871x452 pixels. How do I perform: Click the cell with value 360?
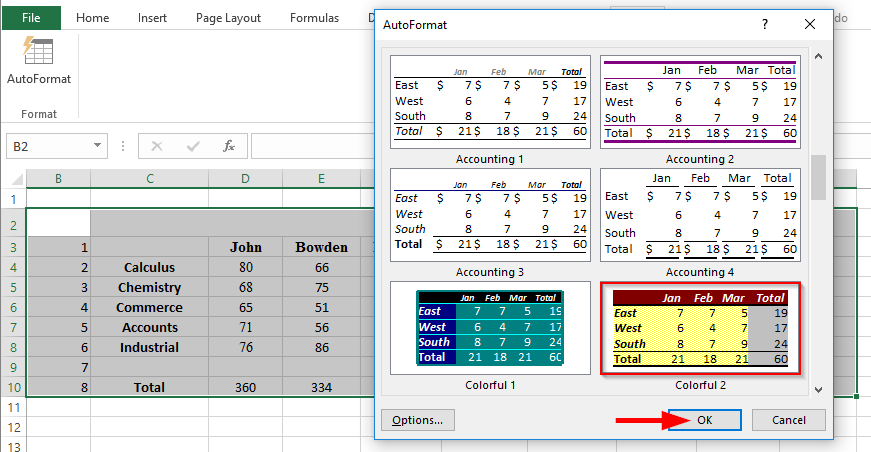click(246, 387)
